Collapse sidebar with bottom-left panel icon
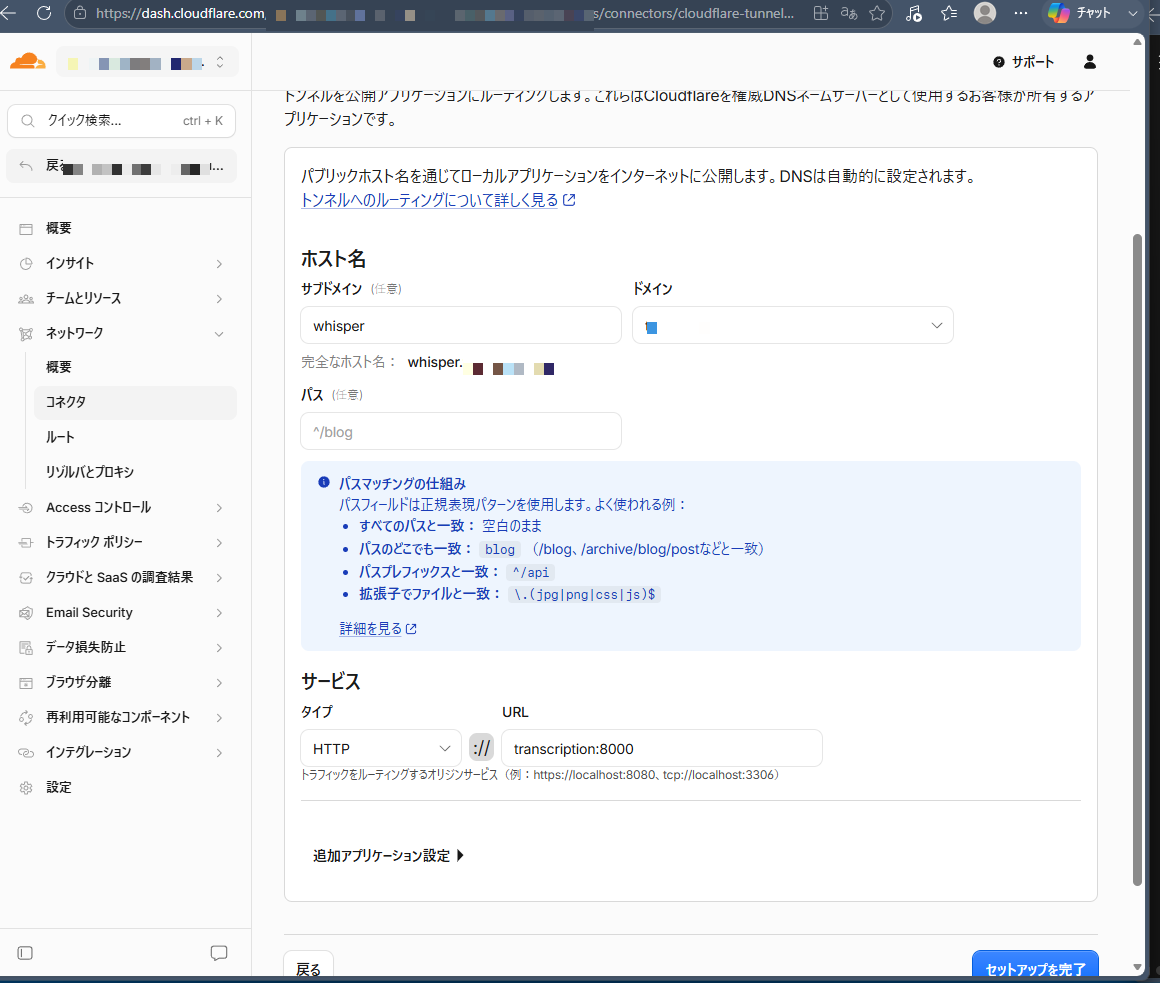This screenshot has width=1160, height=983. pyautogui.click(x=25, y=953)
